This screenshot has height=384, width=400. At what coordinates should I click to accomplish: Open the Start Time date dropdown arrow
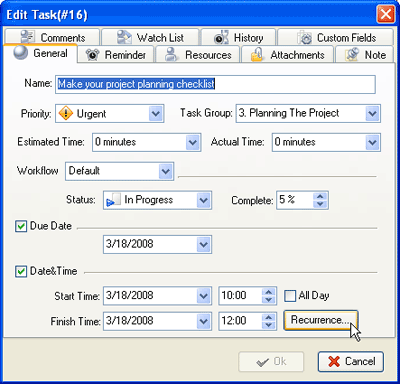(203, 296)
